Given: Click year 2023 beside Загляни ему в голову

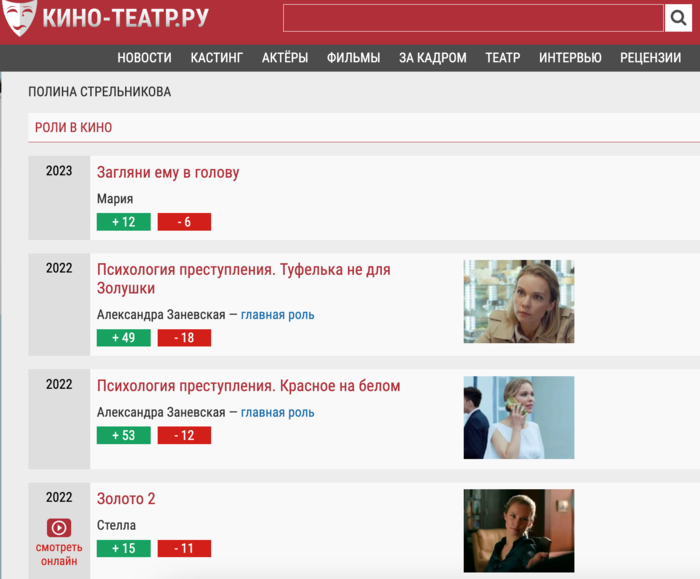Looking at the screenshot, I should pos(59,171).
